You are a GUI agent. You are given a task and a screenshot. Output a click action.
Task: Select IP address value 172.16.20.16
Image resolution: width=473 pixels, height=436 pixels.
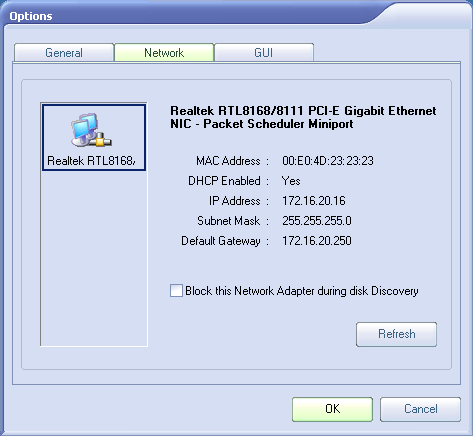click(x=314, y=201)
